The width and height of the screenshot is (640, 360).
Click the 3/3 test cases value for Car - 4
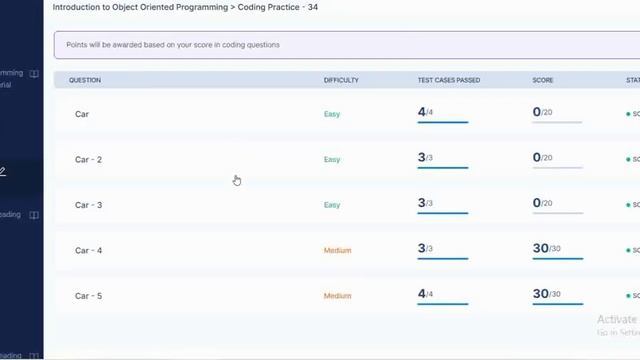point(425,248)
